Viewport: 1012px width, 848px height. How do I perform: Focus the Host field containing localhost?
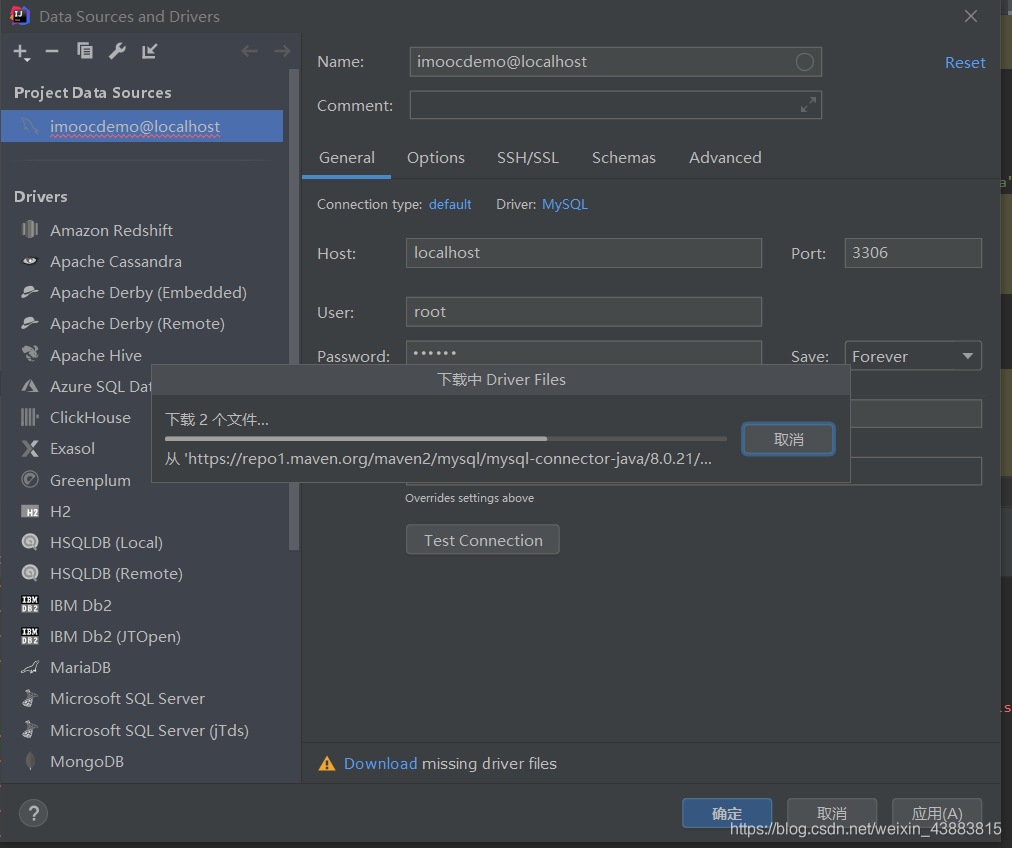click(583, 252)
